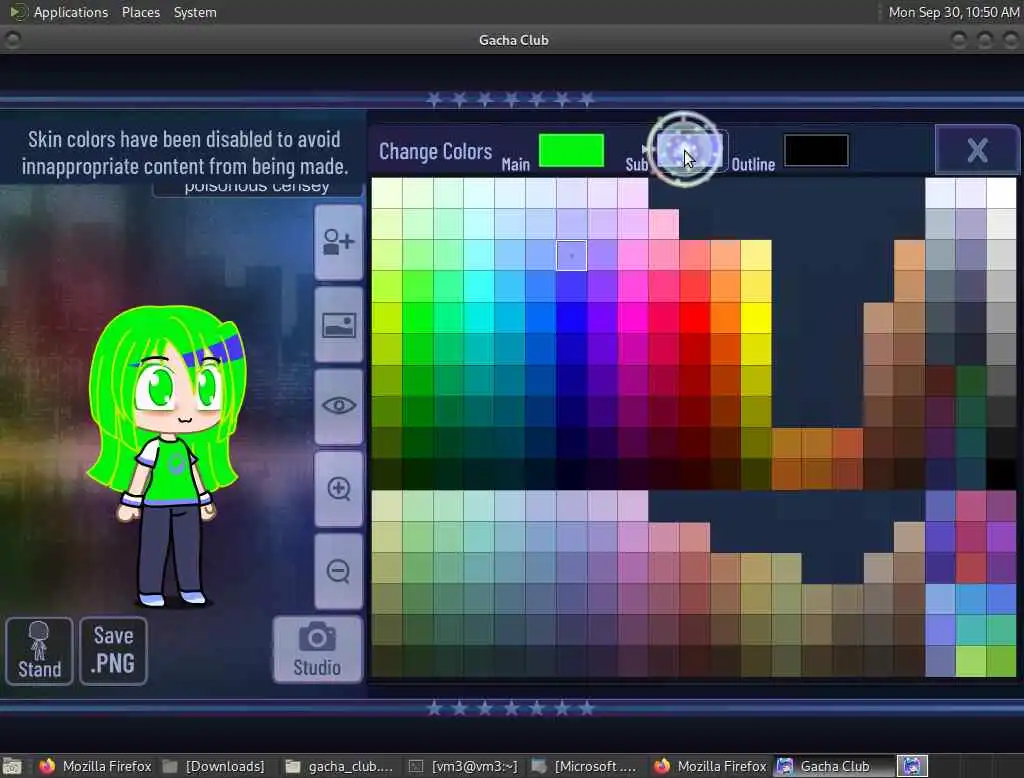Select the Sub color swatch
The height and width of the screenshot is (778, 1024).
(692, 150)
